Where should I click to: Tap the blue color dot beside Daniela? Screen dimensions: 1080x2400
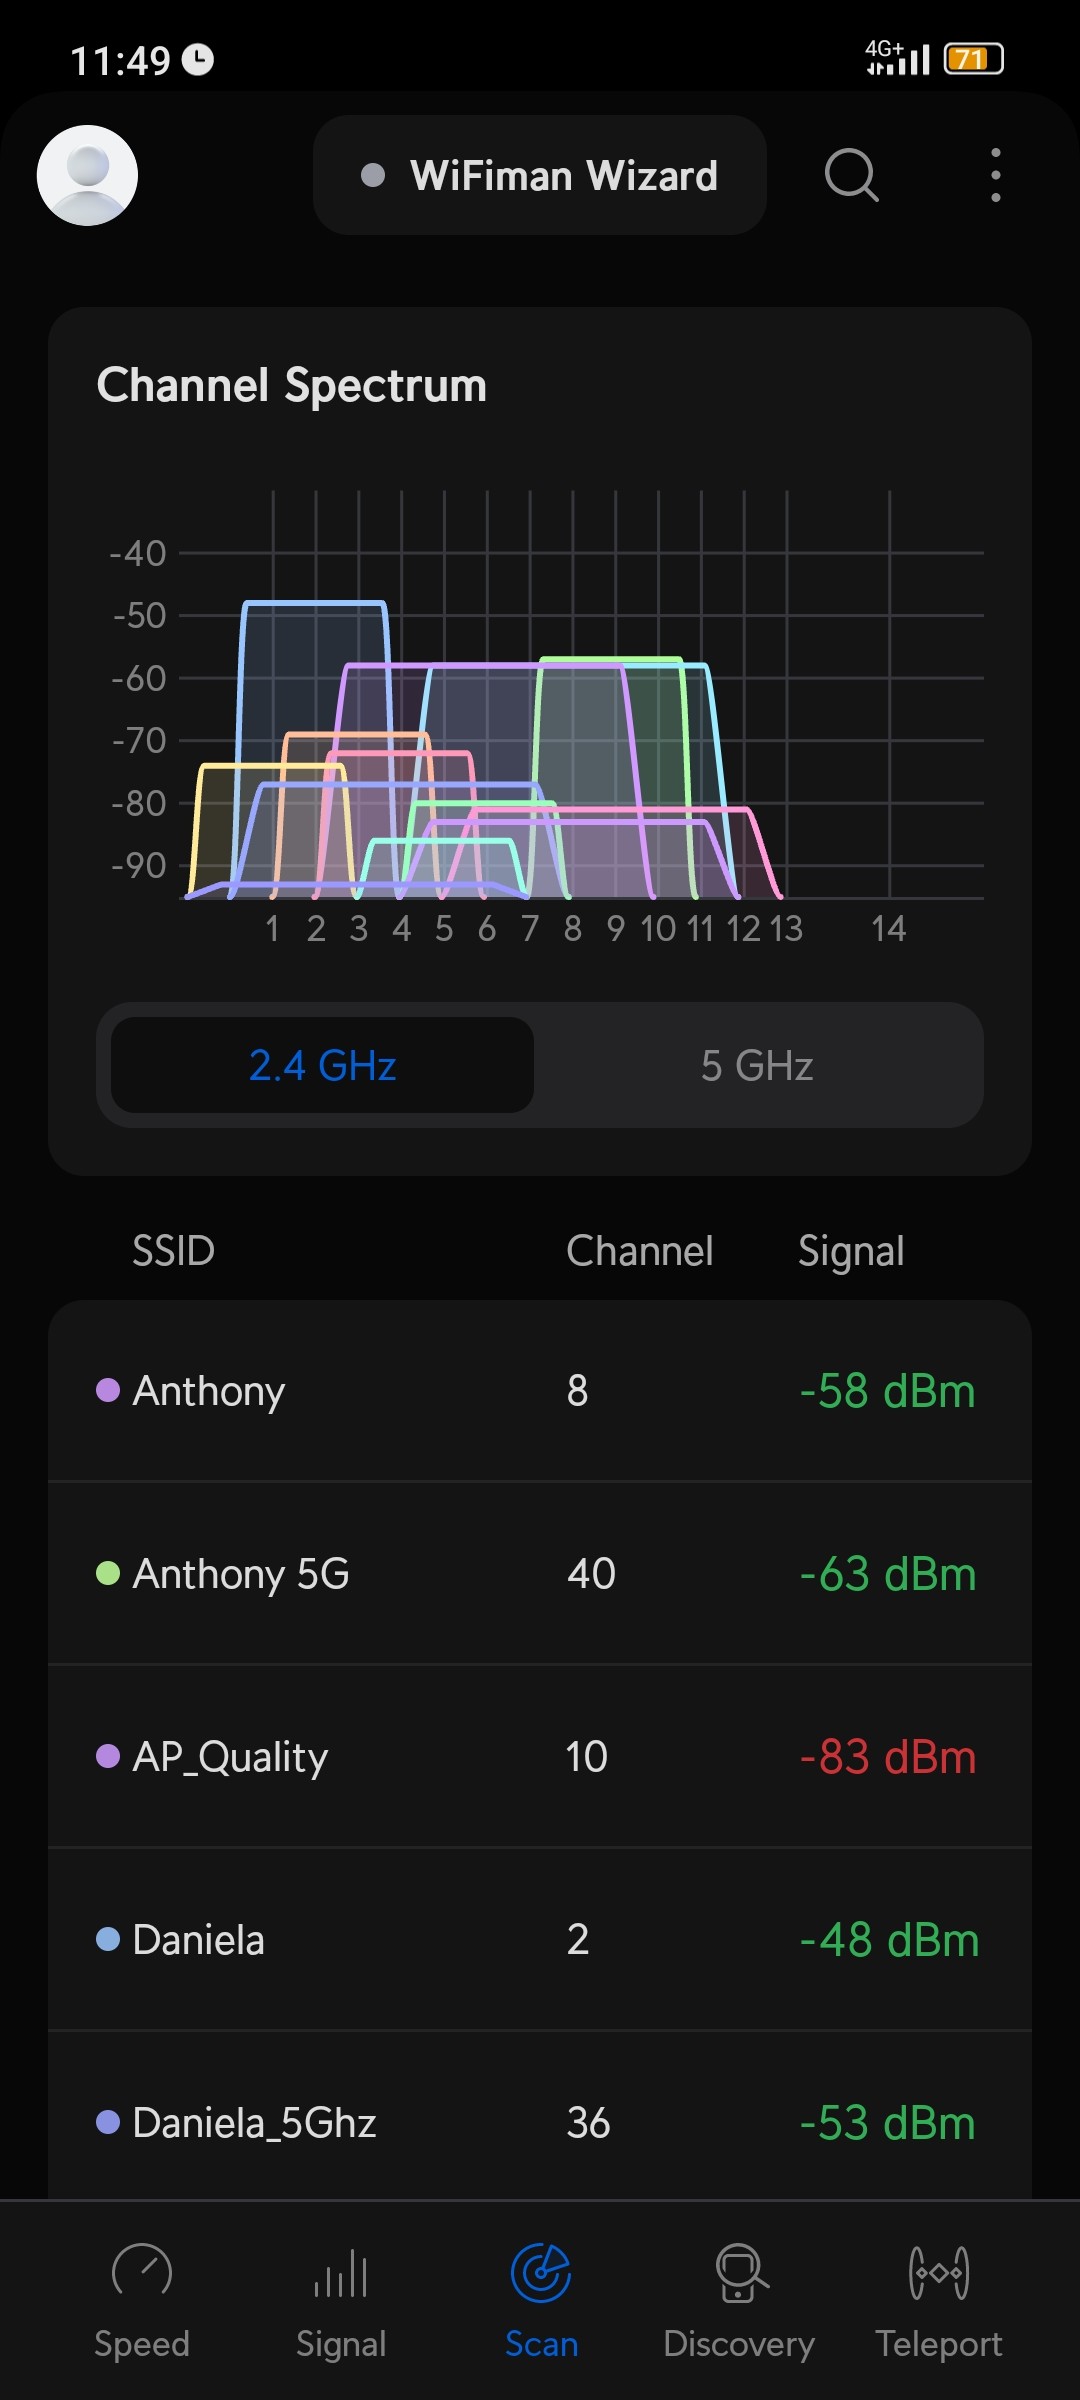pos(108,1939)
